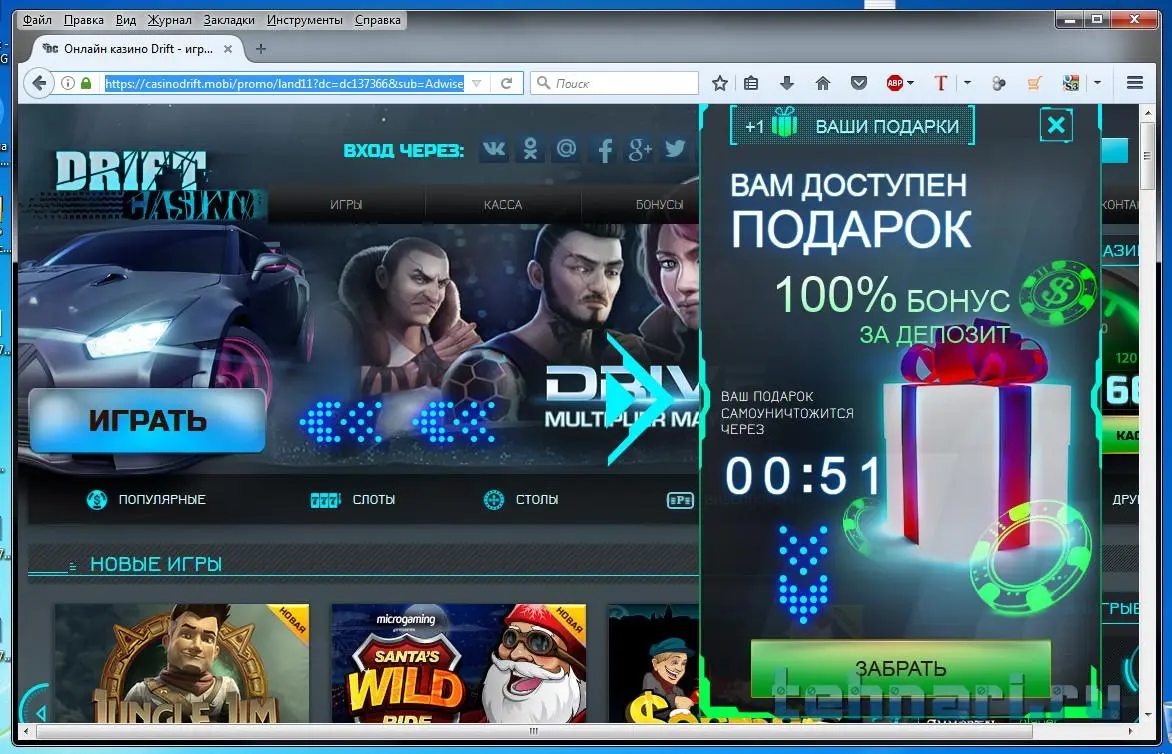The image size is (1172, 754).
Task: Expand the address bar history dropdown
Action: coord(477,83)
